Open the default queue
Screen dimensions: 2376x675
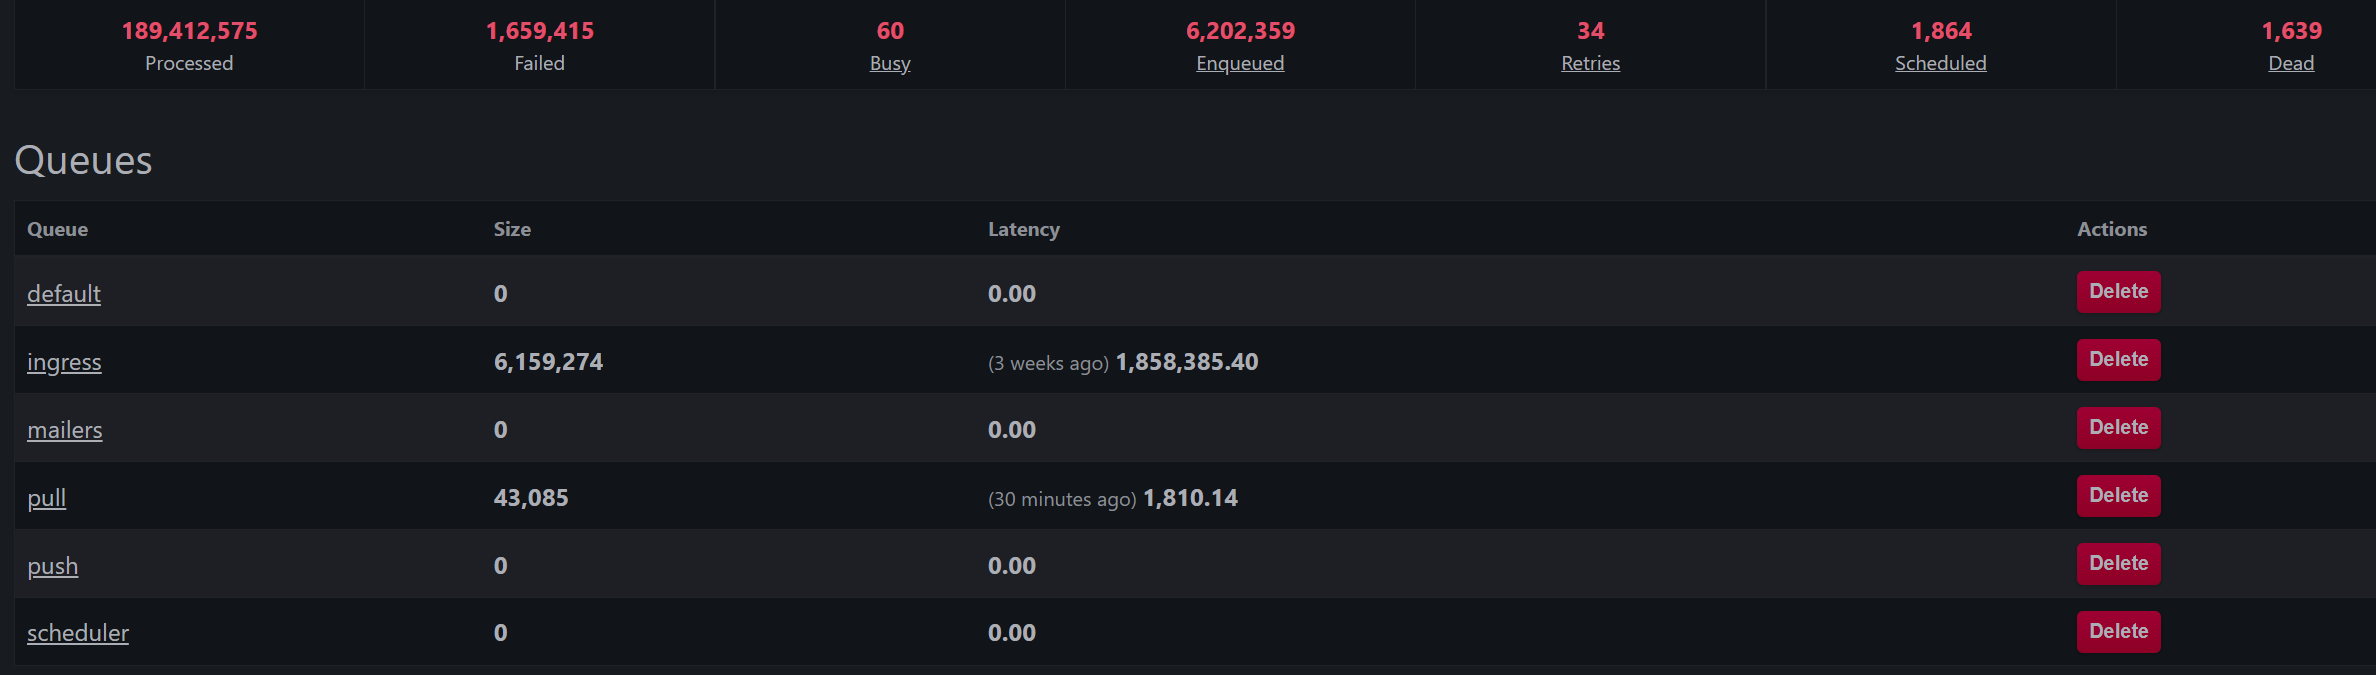64,294
